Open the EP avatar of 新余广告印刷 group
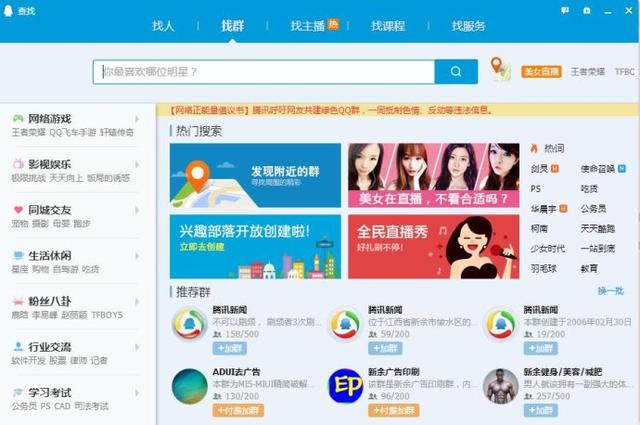 tap(345, 386)
